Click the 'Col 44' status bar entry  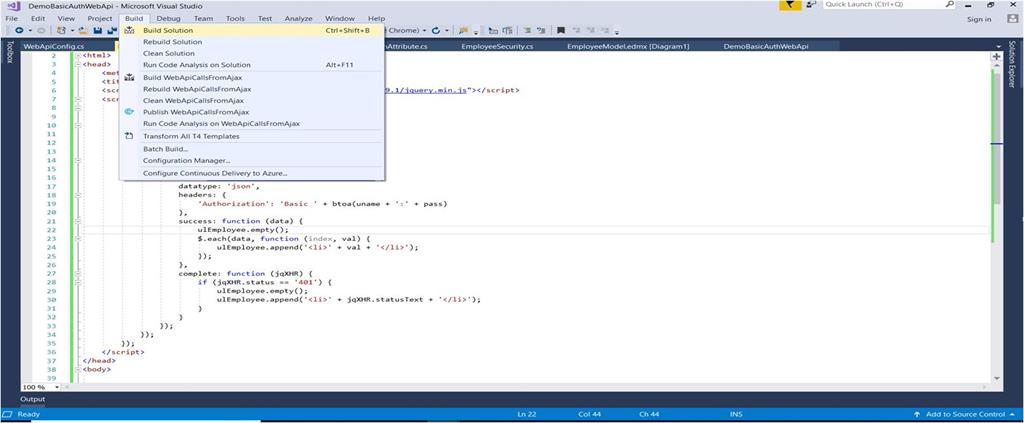(589, 415)
